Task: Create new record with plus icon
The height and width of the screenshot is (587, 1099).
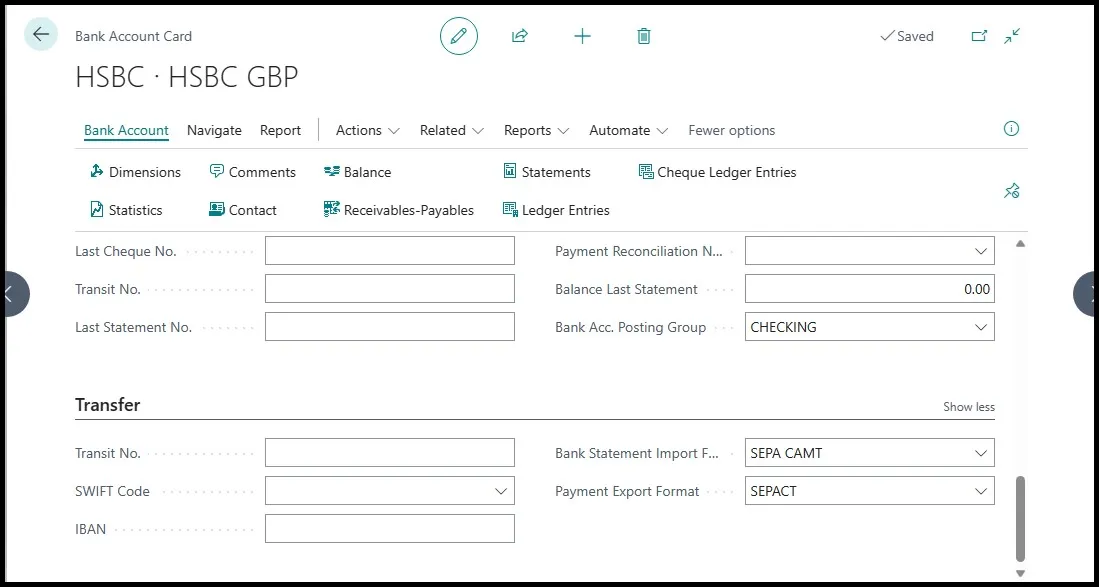Action: pyautogui.click(x=582, y=36)
